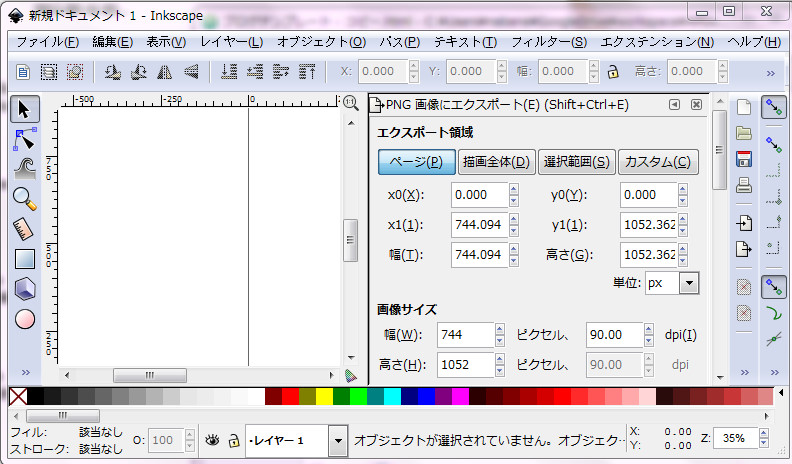
Task: Open palette menu arrow at right
Action: click(x=781, y=393)
